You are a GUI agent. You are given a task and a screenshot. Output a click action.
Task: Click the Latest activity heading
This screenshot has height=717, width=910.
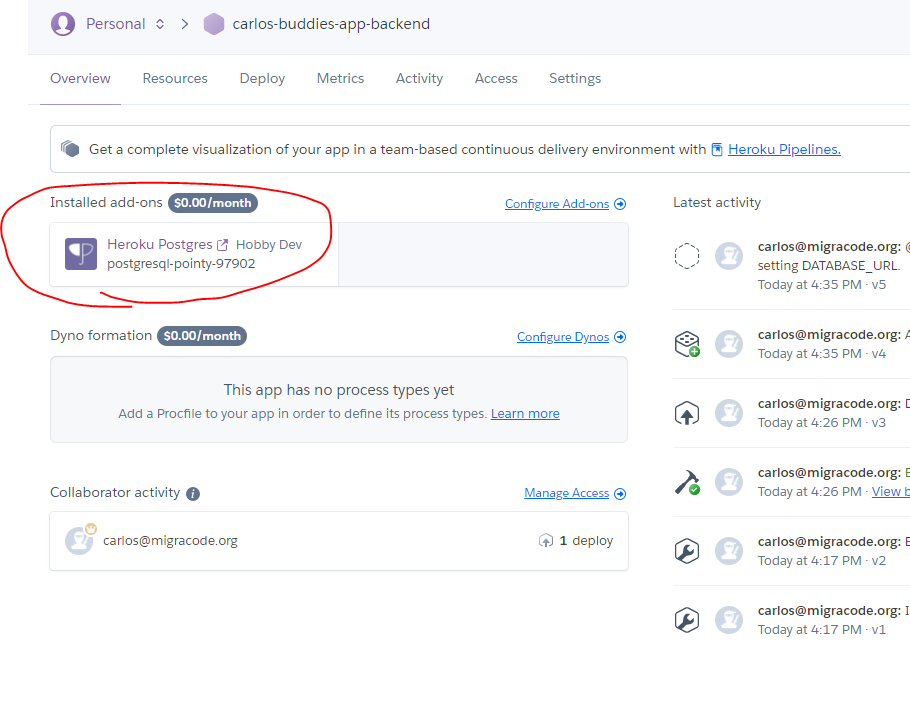pos(717,202)
